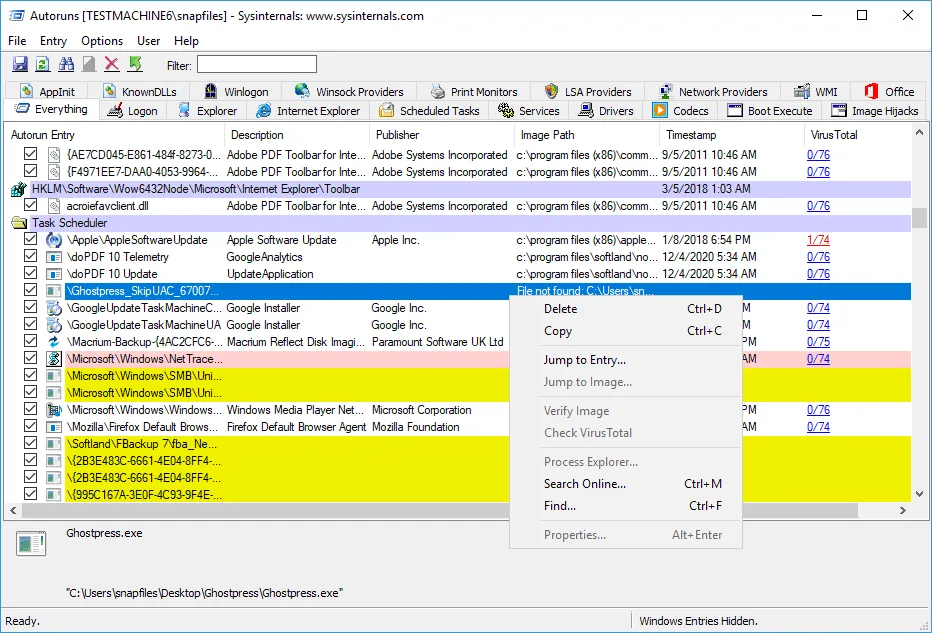Open VirusTotal 0/74 link for Firefox Browser Agent
This screenshot has height=633, width=932.
818,427
